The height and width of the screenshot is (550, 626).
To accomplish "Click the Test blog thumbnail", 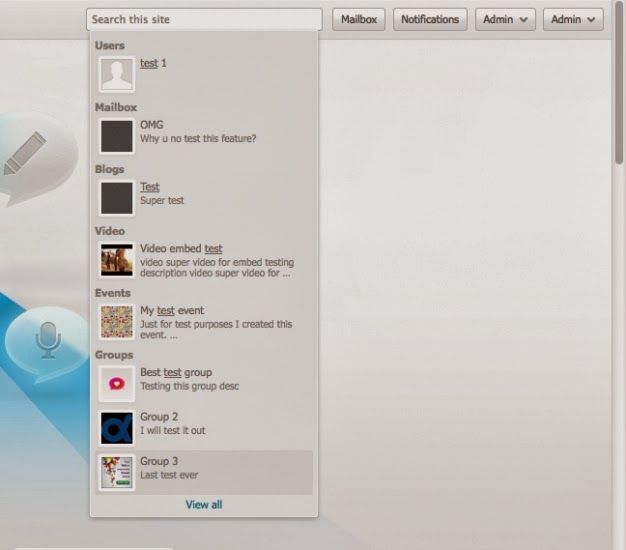I will (117, 198).
